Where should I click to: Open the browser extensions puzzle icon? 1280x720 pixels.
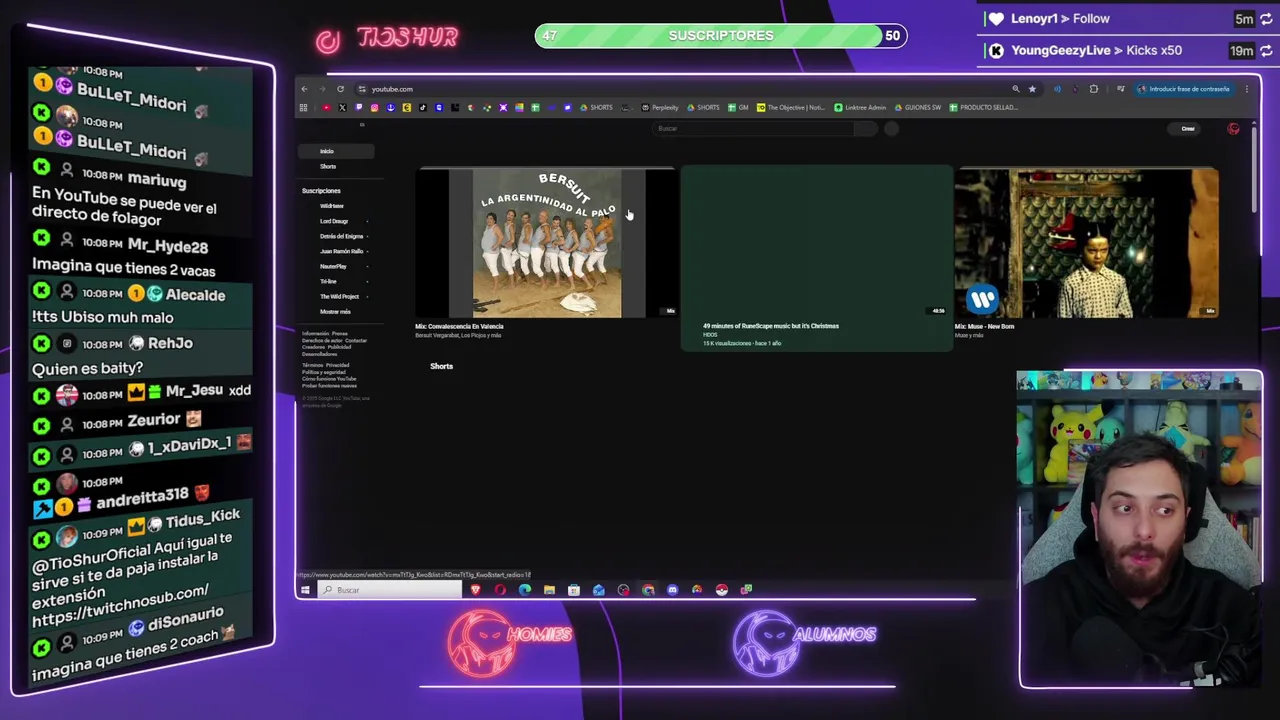tap(1093, 89)
